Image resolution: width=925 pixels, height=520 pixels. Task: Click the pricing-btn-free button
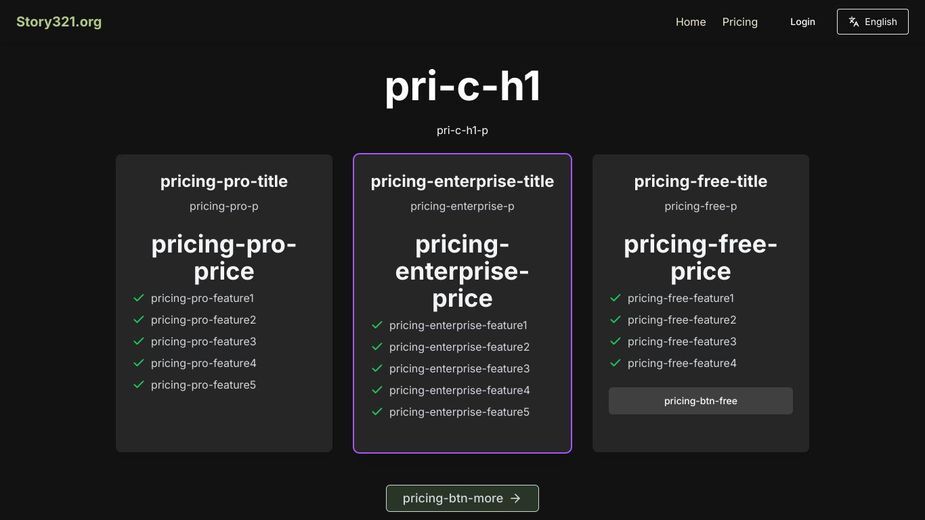(700, 401)
